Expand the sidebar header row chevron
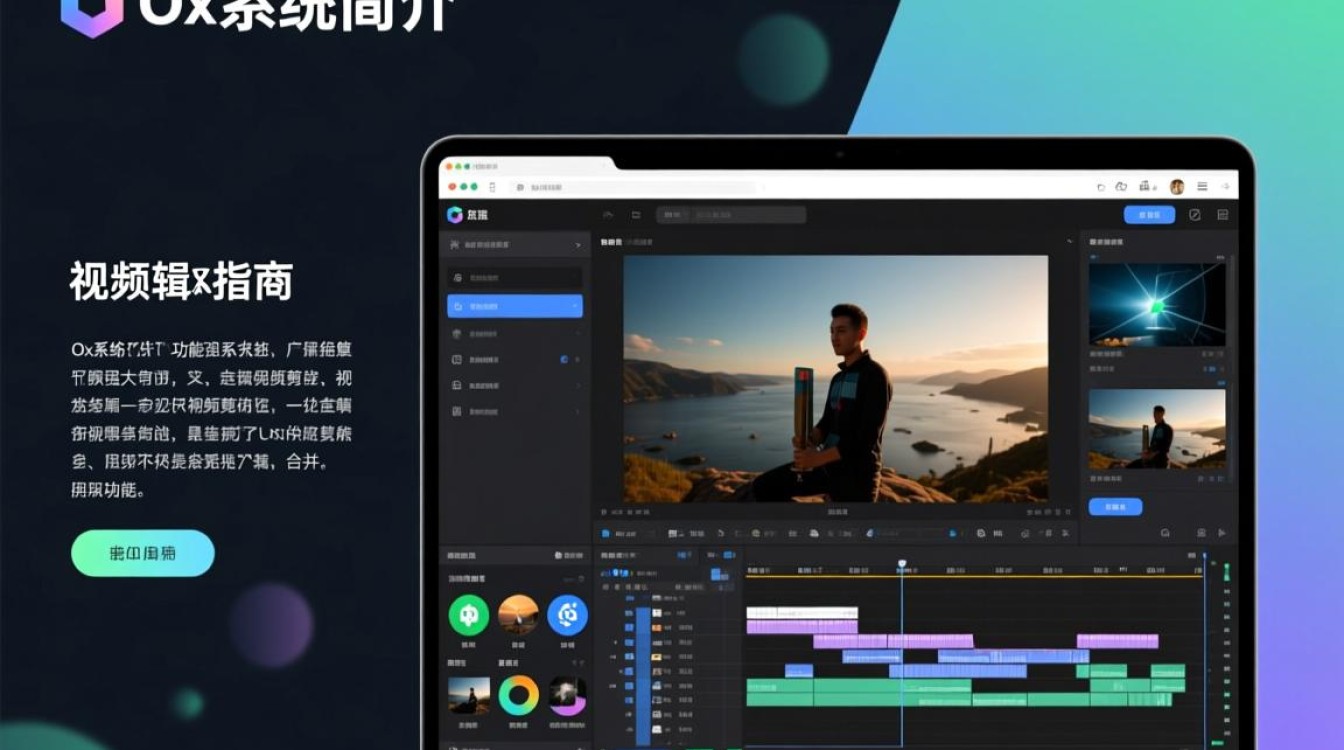1344x750 pixels. (577, 245)
